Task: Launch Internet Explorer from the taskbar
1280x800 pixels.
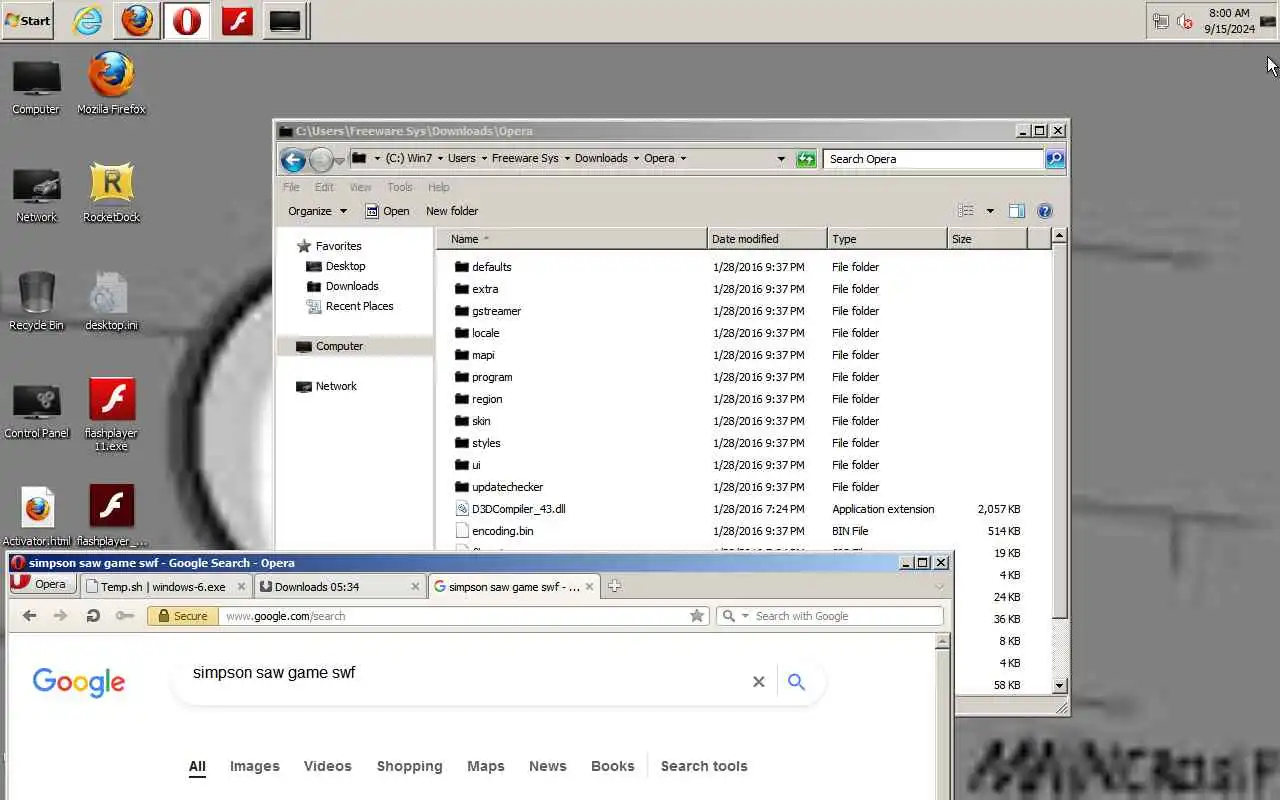Action: 88,20
